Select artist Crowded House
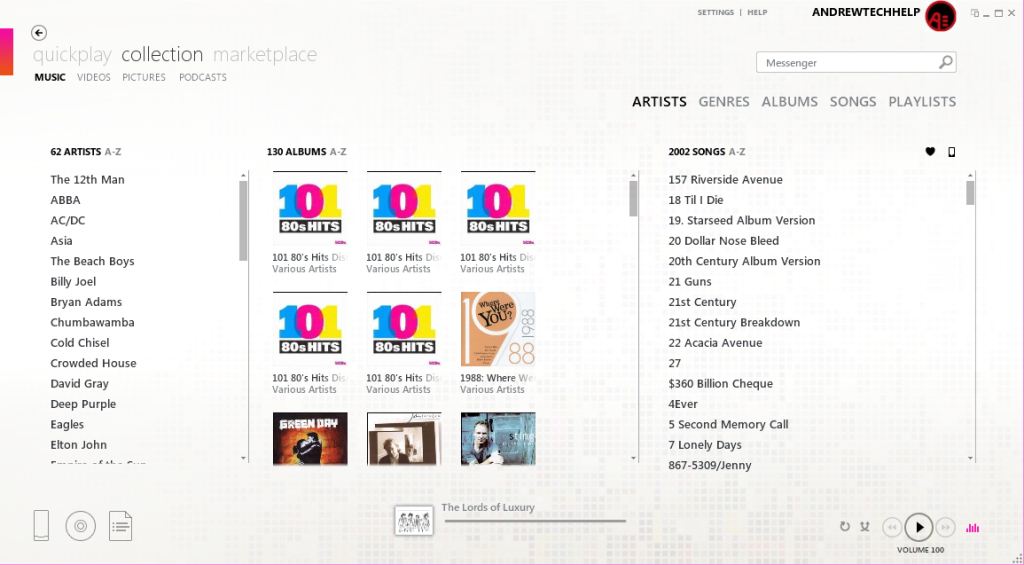 click(x=93, y=363)
